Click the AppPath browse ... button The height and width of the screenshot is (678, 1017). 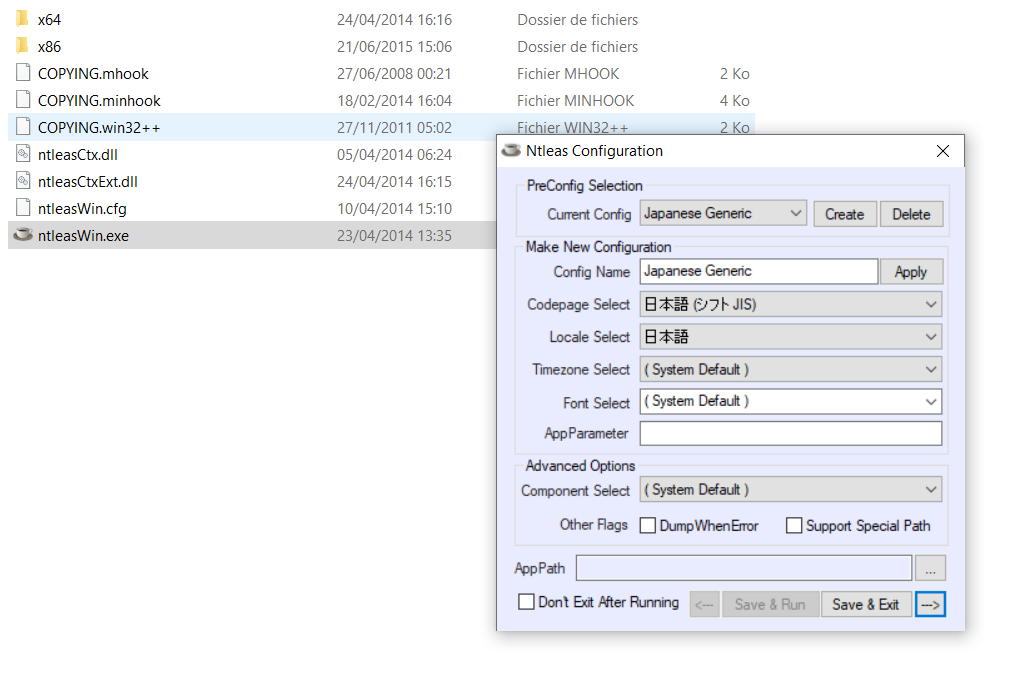click(x=930, y=568)
